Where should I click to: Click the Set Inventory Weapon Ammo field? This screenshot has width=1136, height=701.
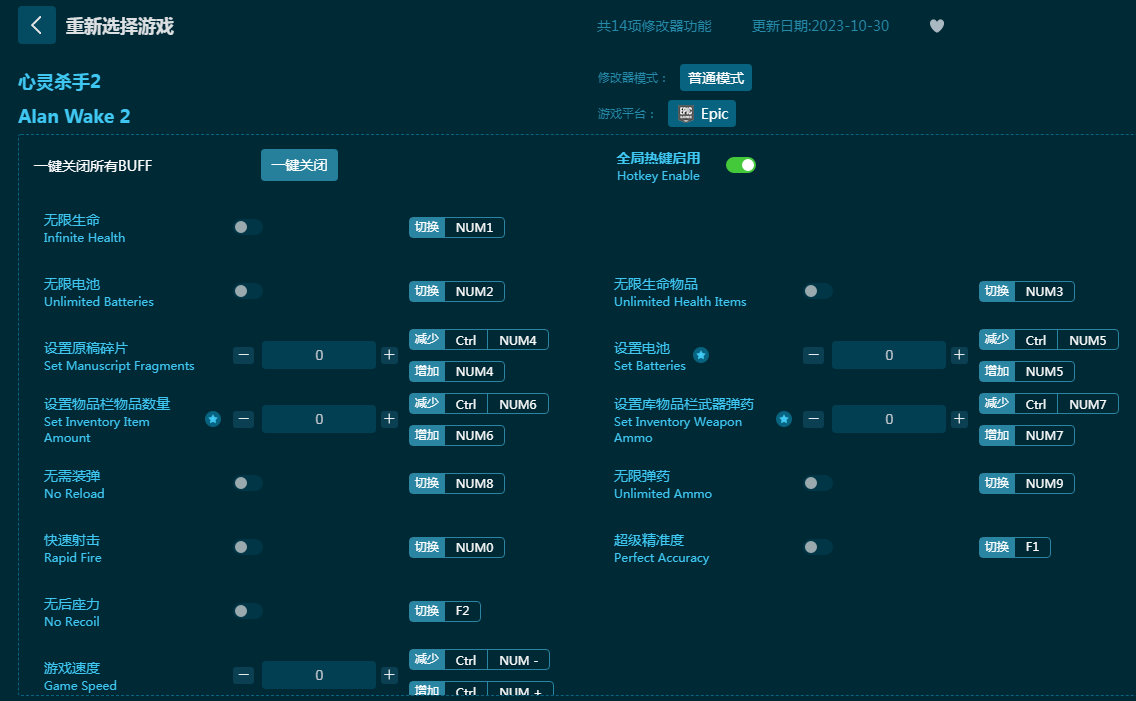coord(889,419)
